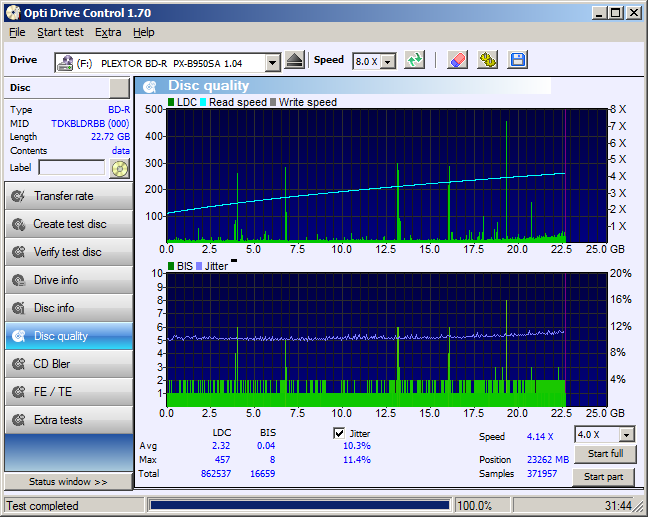The height and width of the screenshot is (517, 648).
Task: Open the Help menu
Action: tap(144, 32)
